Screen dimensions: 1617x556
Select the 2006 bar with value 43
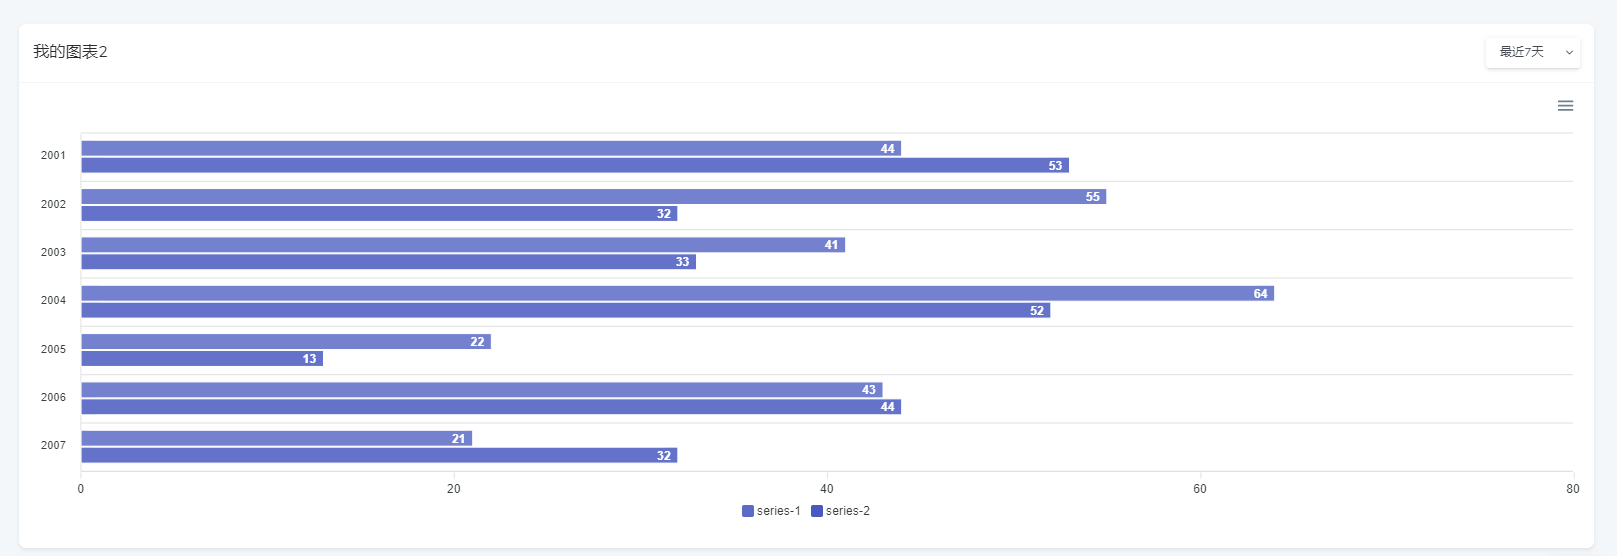481,390
